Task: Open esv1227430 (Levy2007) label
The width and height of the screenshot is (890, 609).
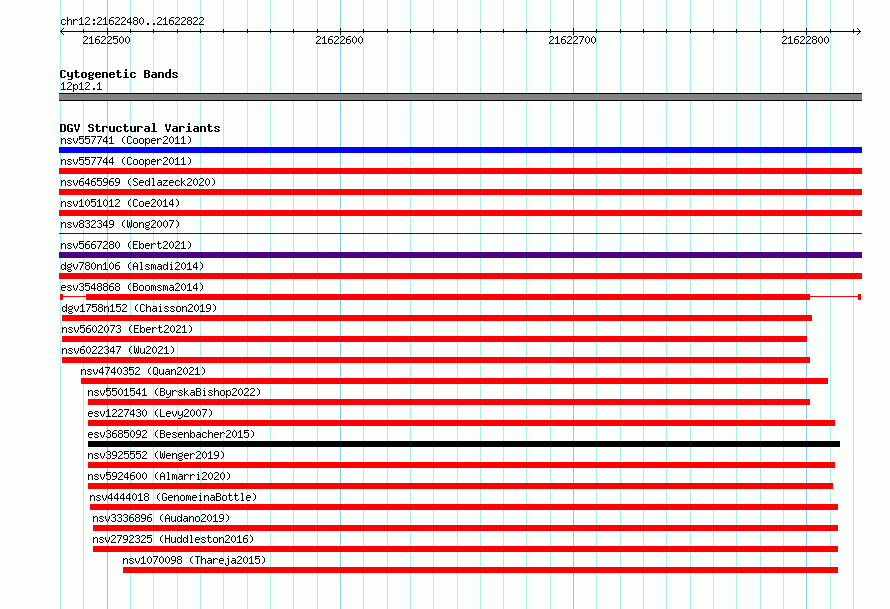Action: click(150, 413)
